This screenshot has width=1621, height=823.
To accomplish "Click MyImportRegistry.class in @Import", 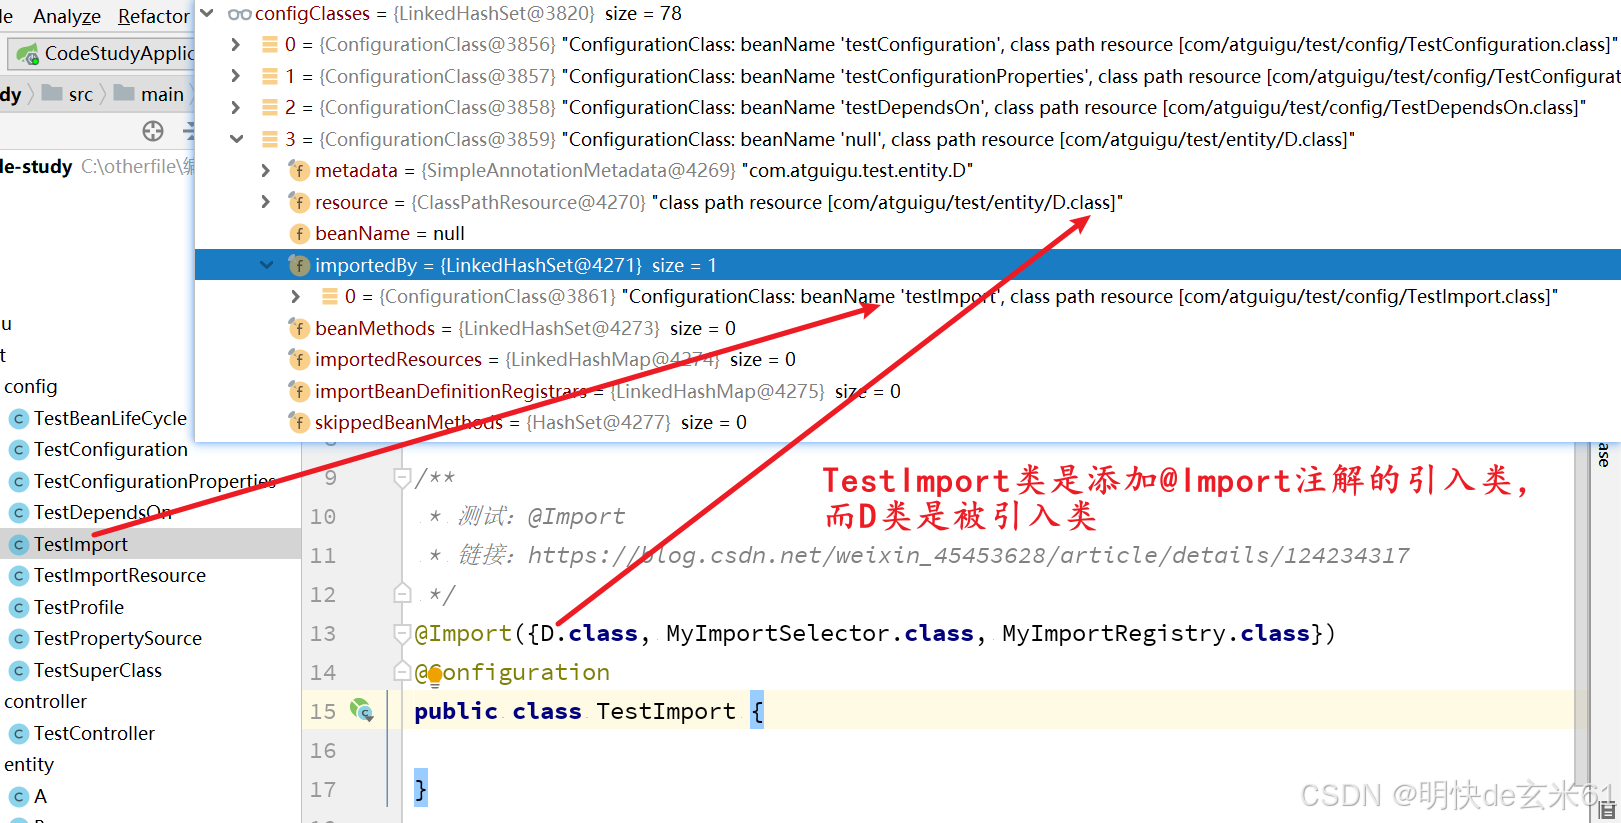I will tap(1156, 633).
